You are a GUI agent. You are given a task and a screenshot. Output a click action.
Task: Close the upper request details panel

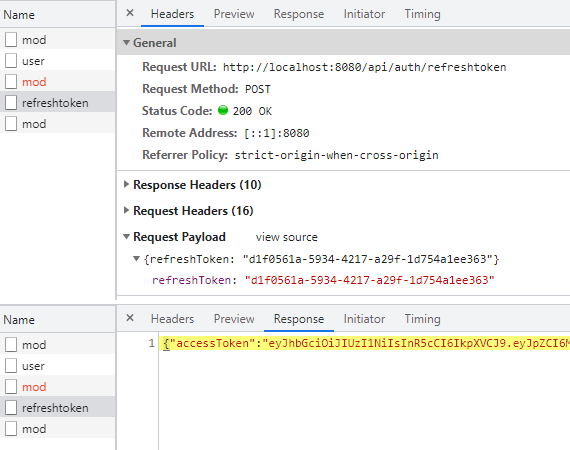tap(130, 13)
